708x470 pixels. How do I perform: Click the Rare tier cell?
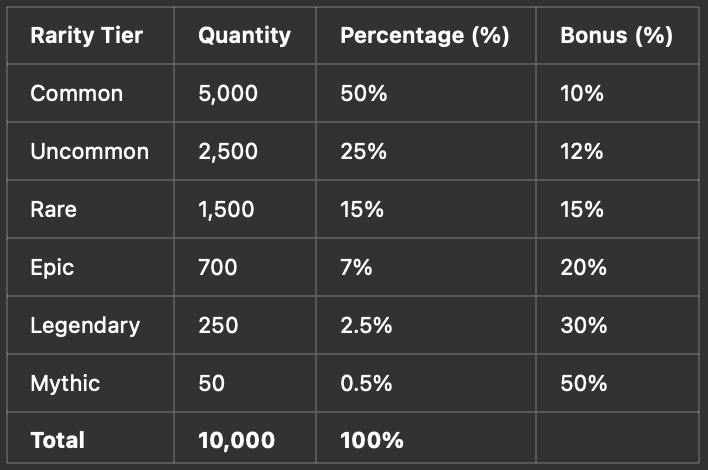[53, 210]
